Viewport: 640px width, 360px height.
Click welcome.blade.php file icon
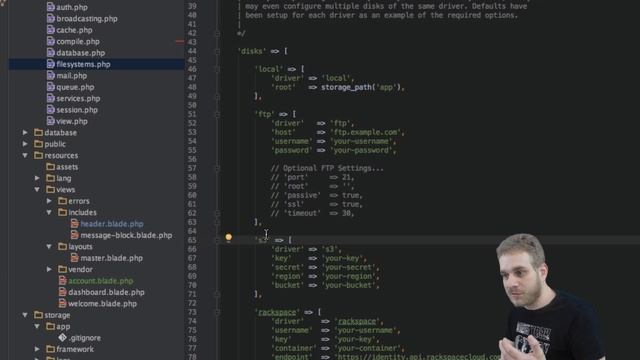pos(62,304)
